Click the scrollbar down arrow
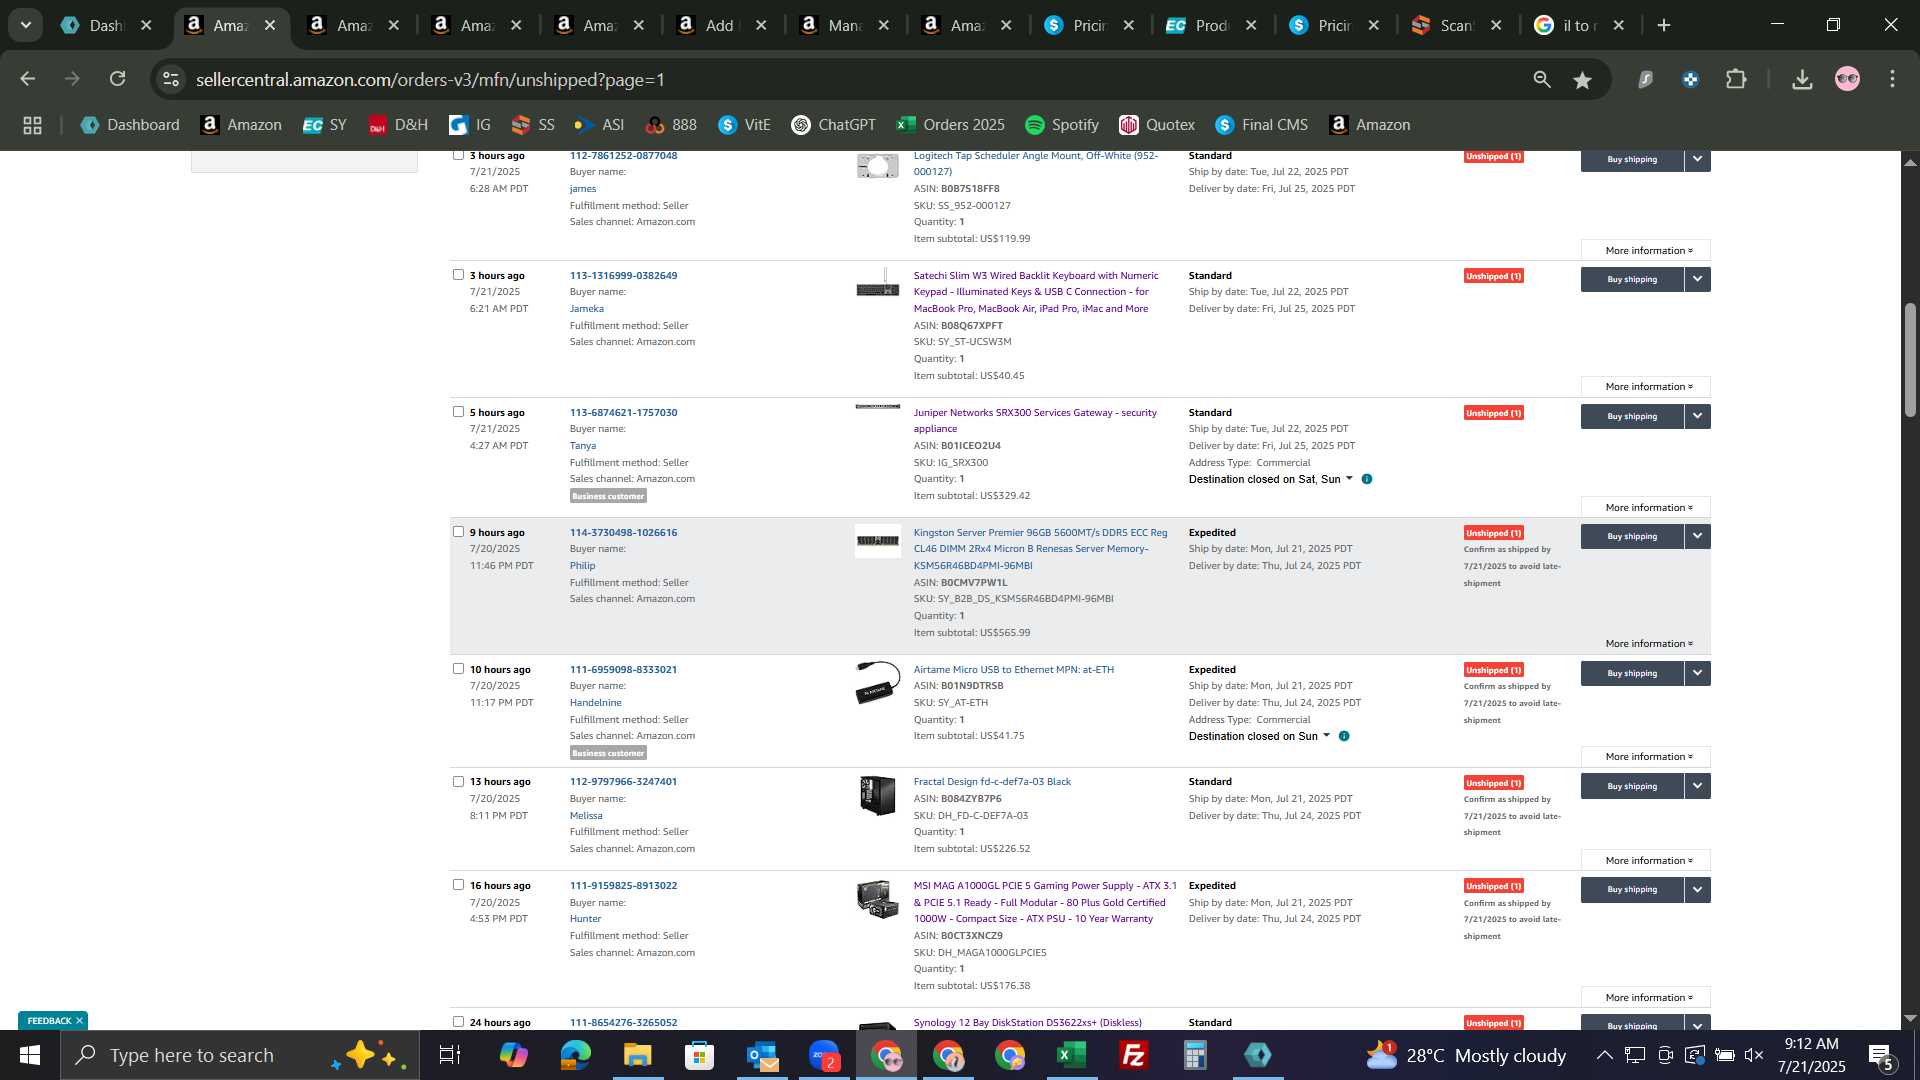This screenshot has width=1920, height=1080. (1910, 1019)
